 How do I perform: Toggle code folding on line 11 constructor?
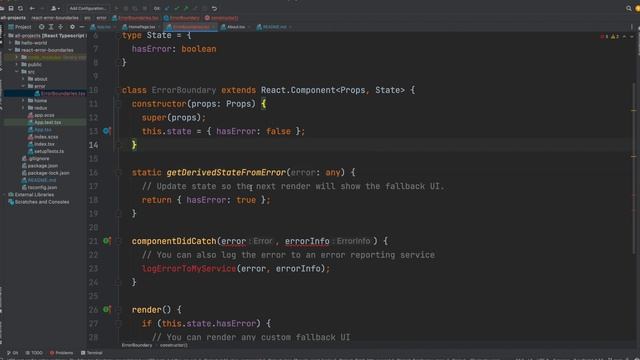118,104
